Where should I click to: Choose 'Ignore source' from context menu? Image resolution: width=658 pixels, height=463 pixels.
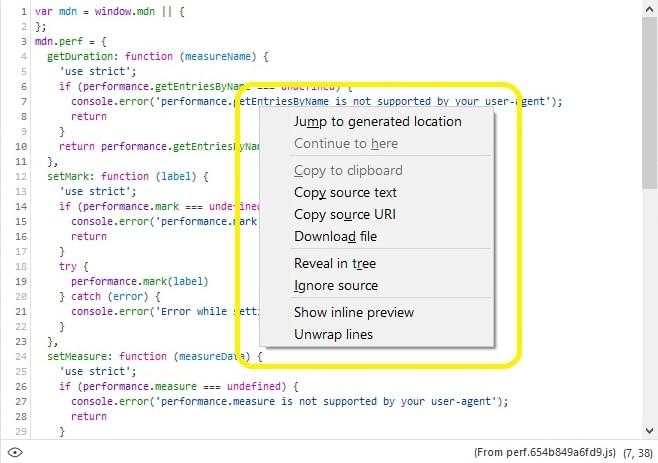click(x=335, y=285)
